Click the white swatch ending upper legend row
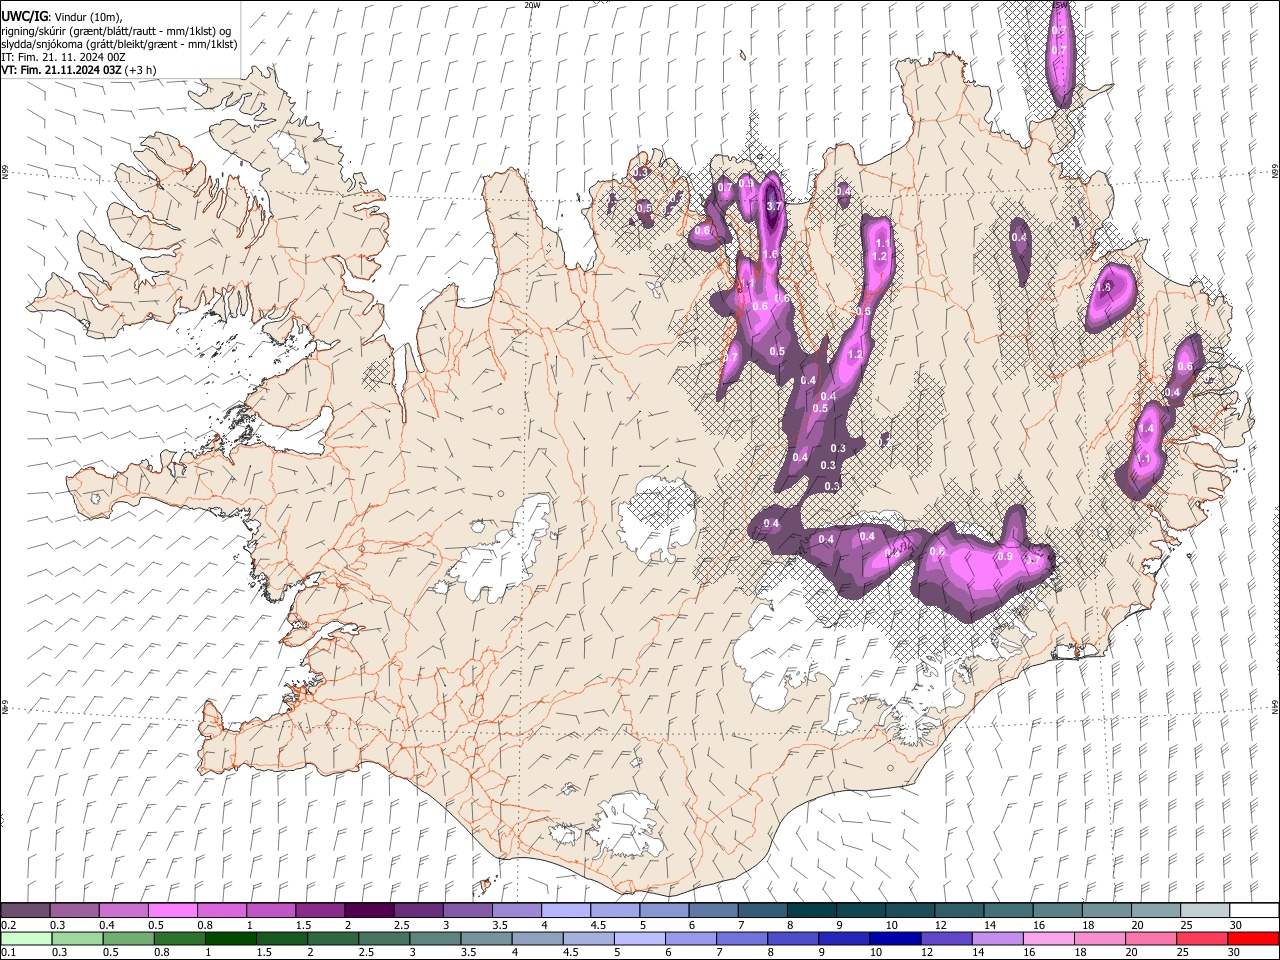Image resolution: width=1280 pixels, height=960 pixels. pyautogui.click(x=1254, y=911)
